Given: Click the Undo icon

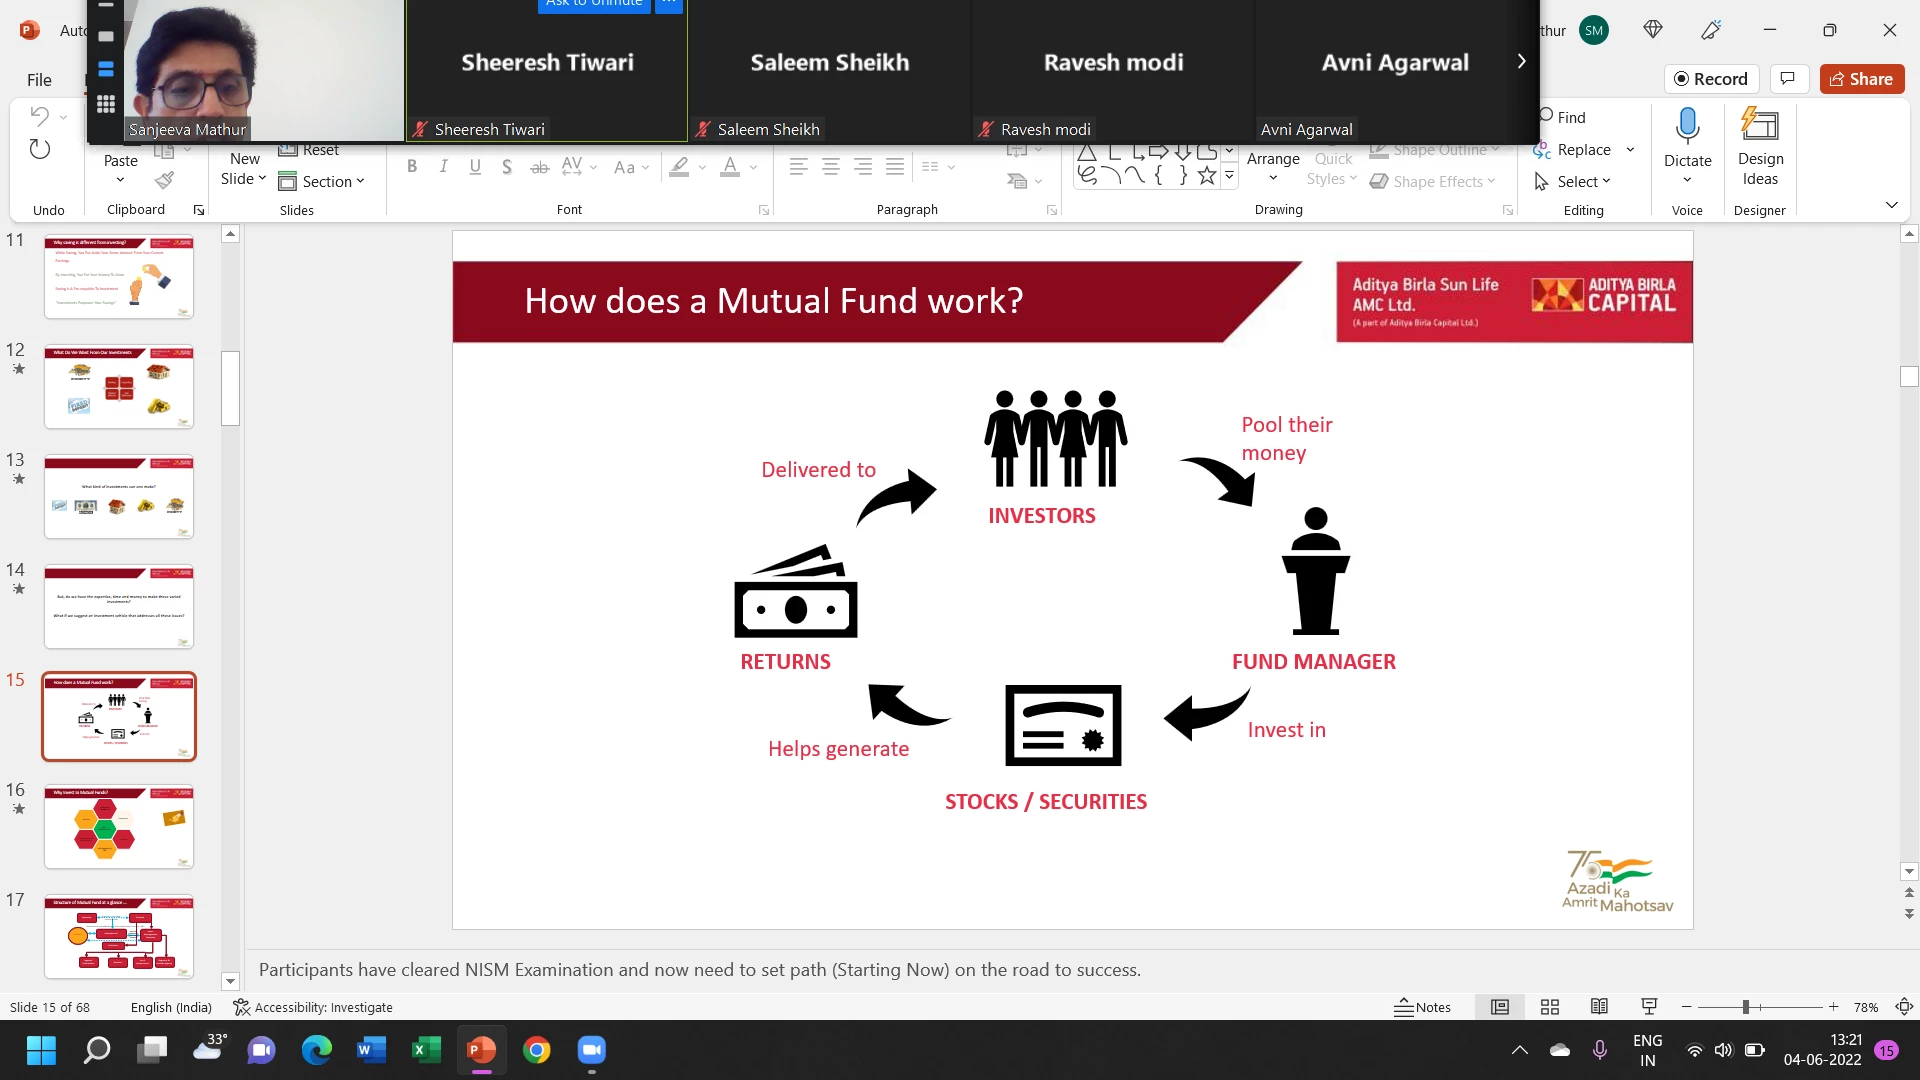Looking at the screenshot, I should click(x=39, y=116).
